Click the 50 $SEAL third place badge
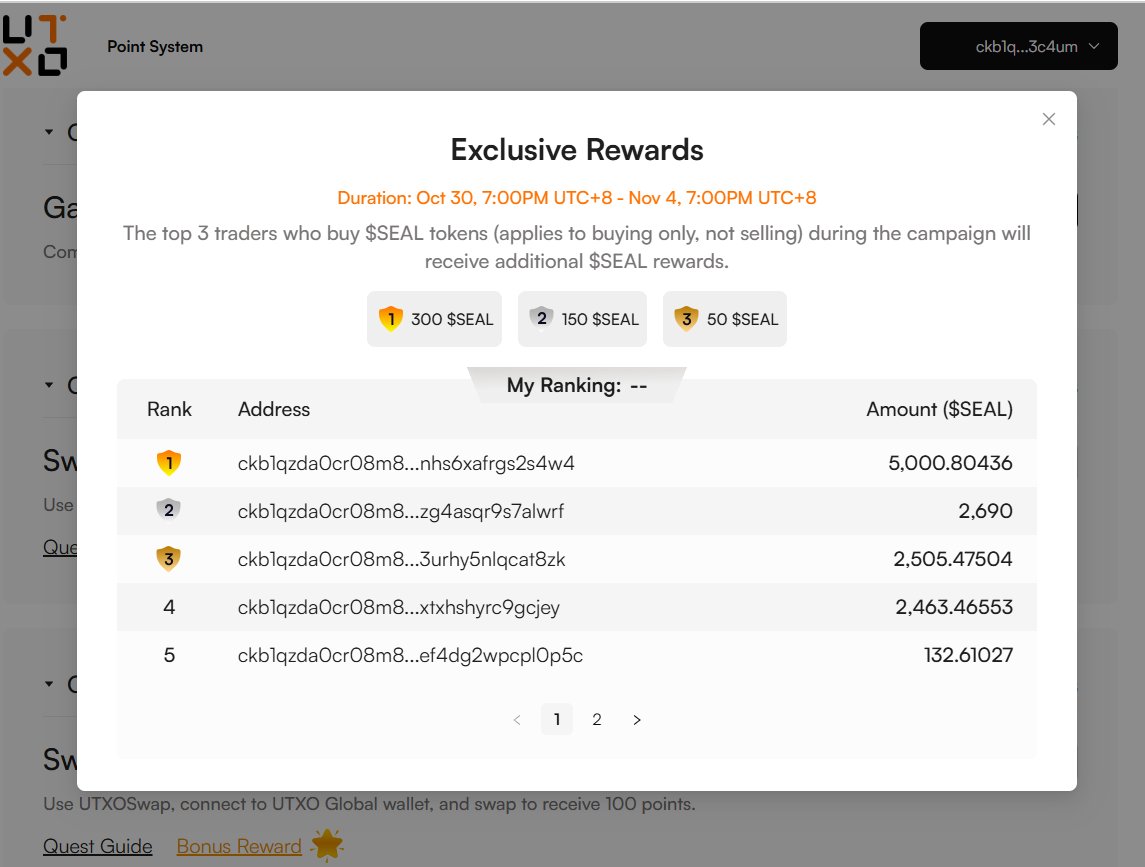Viewport: 1145px width, 867px height. pyautogui.click(x=724, y=319)
